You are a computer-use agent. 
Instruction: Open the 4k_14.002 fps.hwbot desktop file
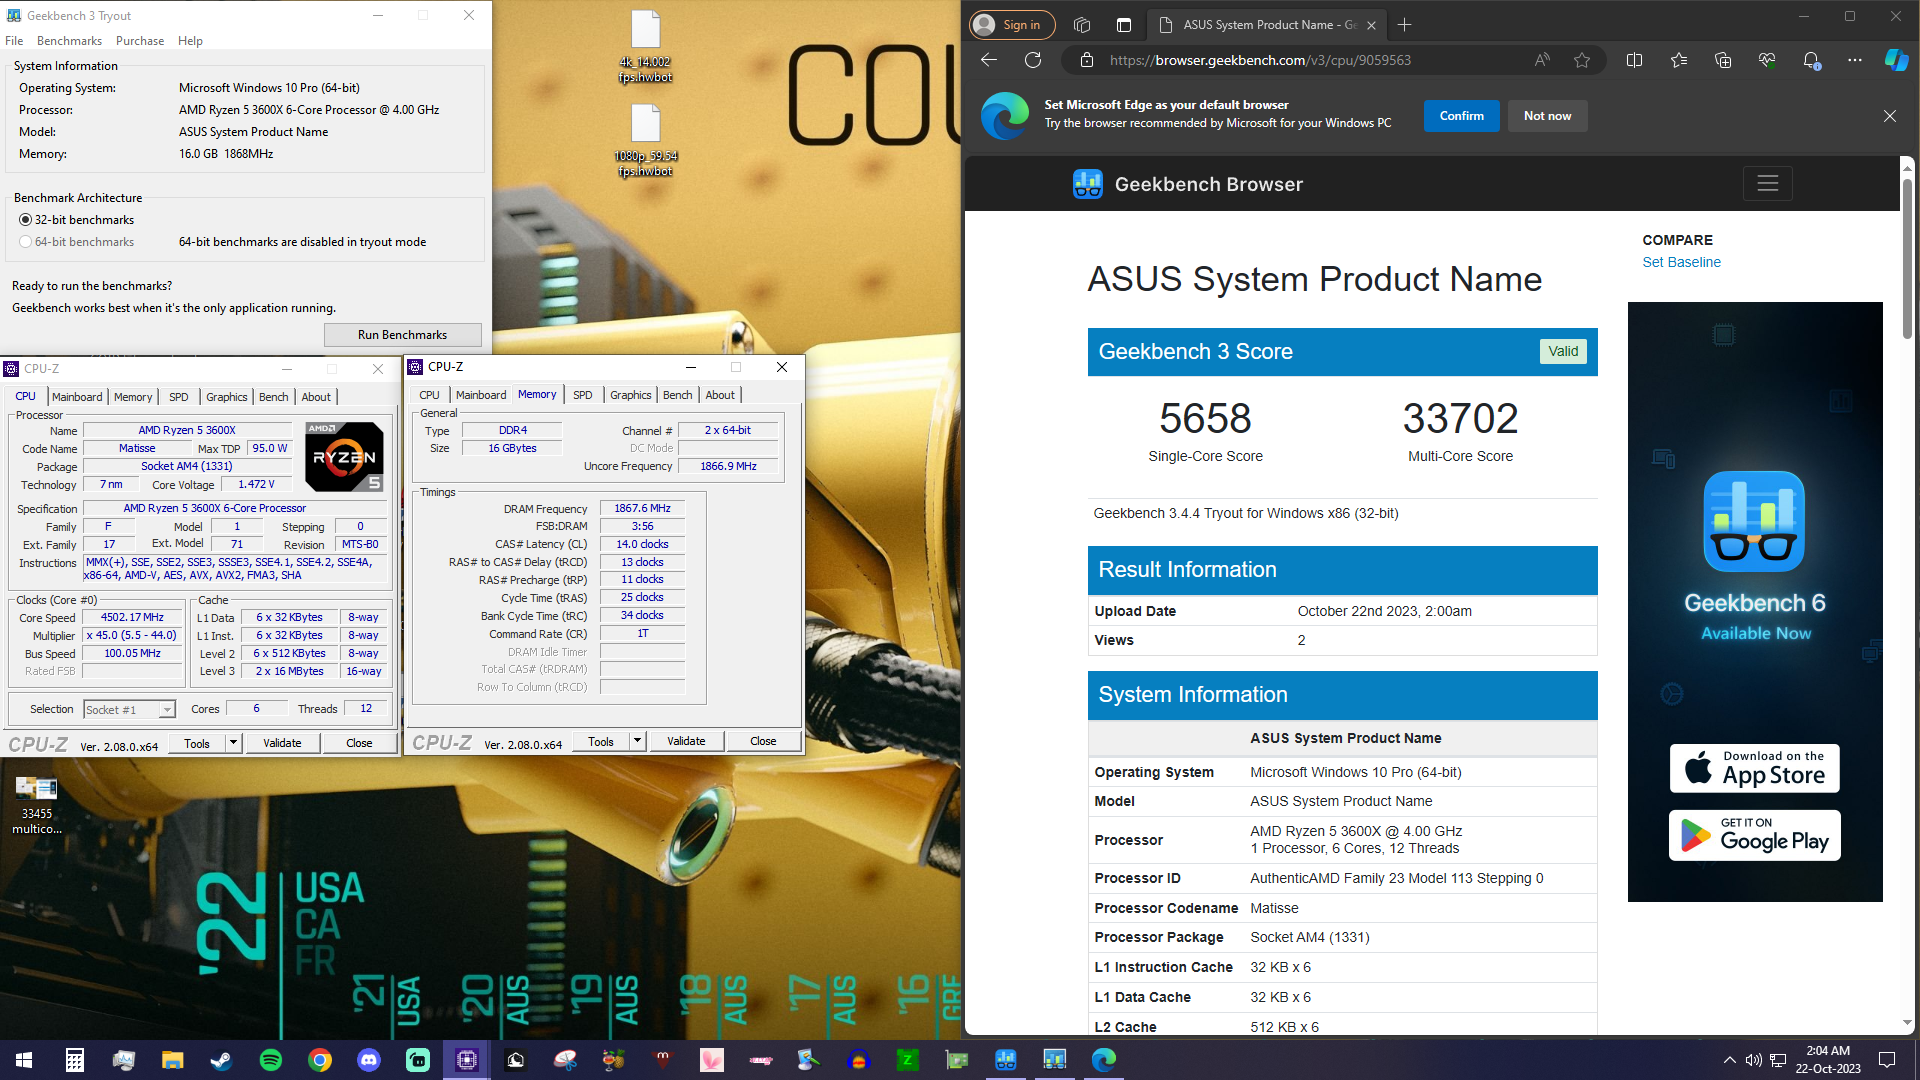tap(645, 47)
